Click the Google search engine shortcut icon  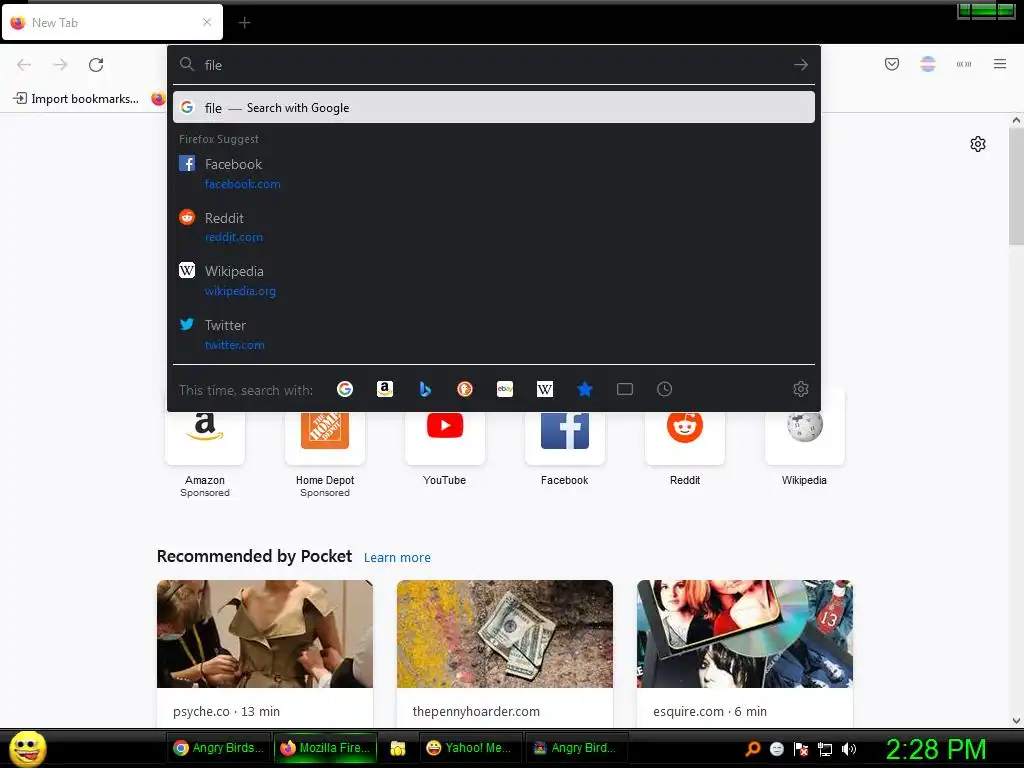pos(345,389)
